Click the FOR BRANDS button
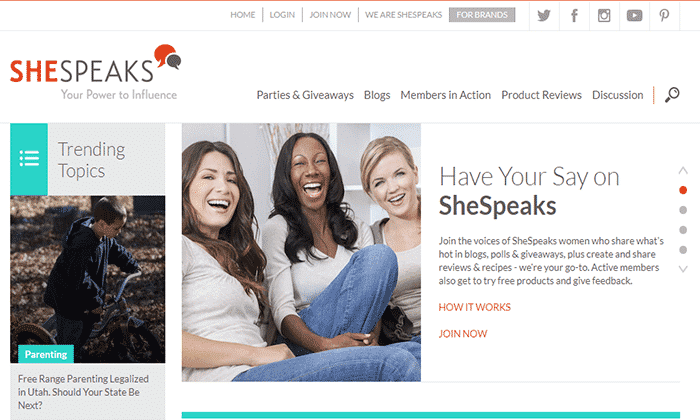Screen dimensions: 700x420 tap(482, 15)
